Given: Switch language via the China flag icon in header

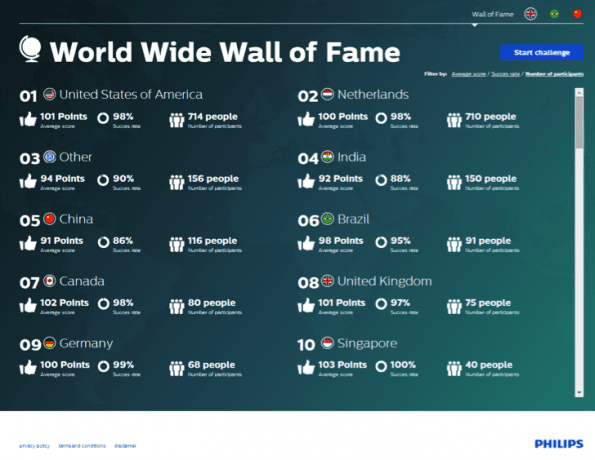Looking at the screenshot, I should point(577,14).
